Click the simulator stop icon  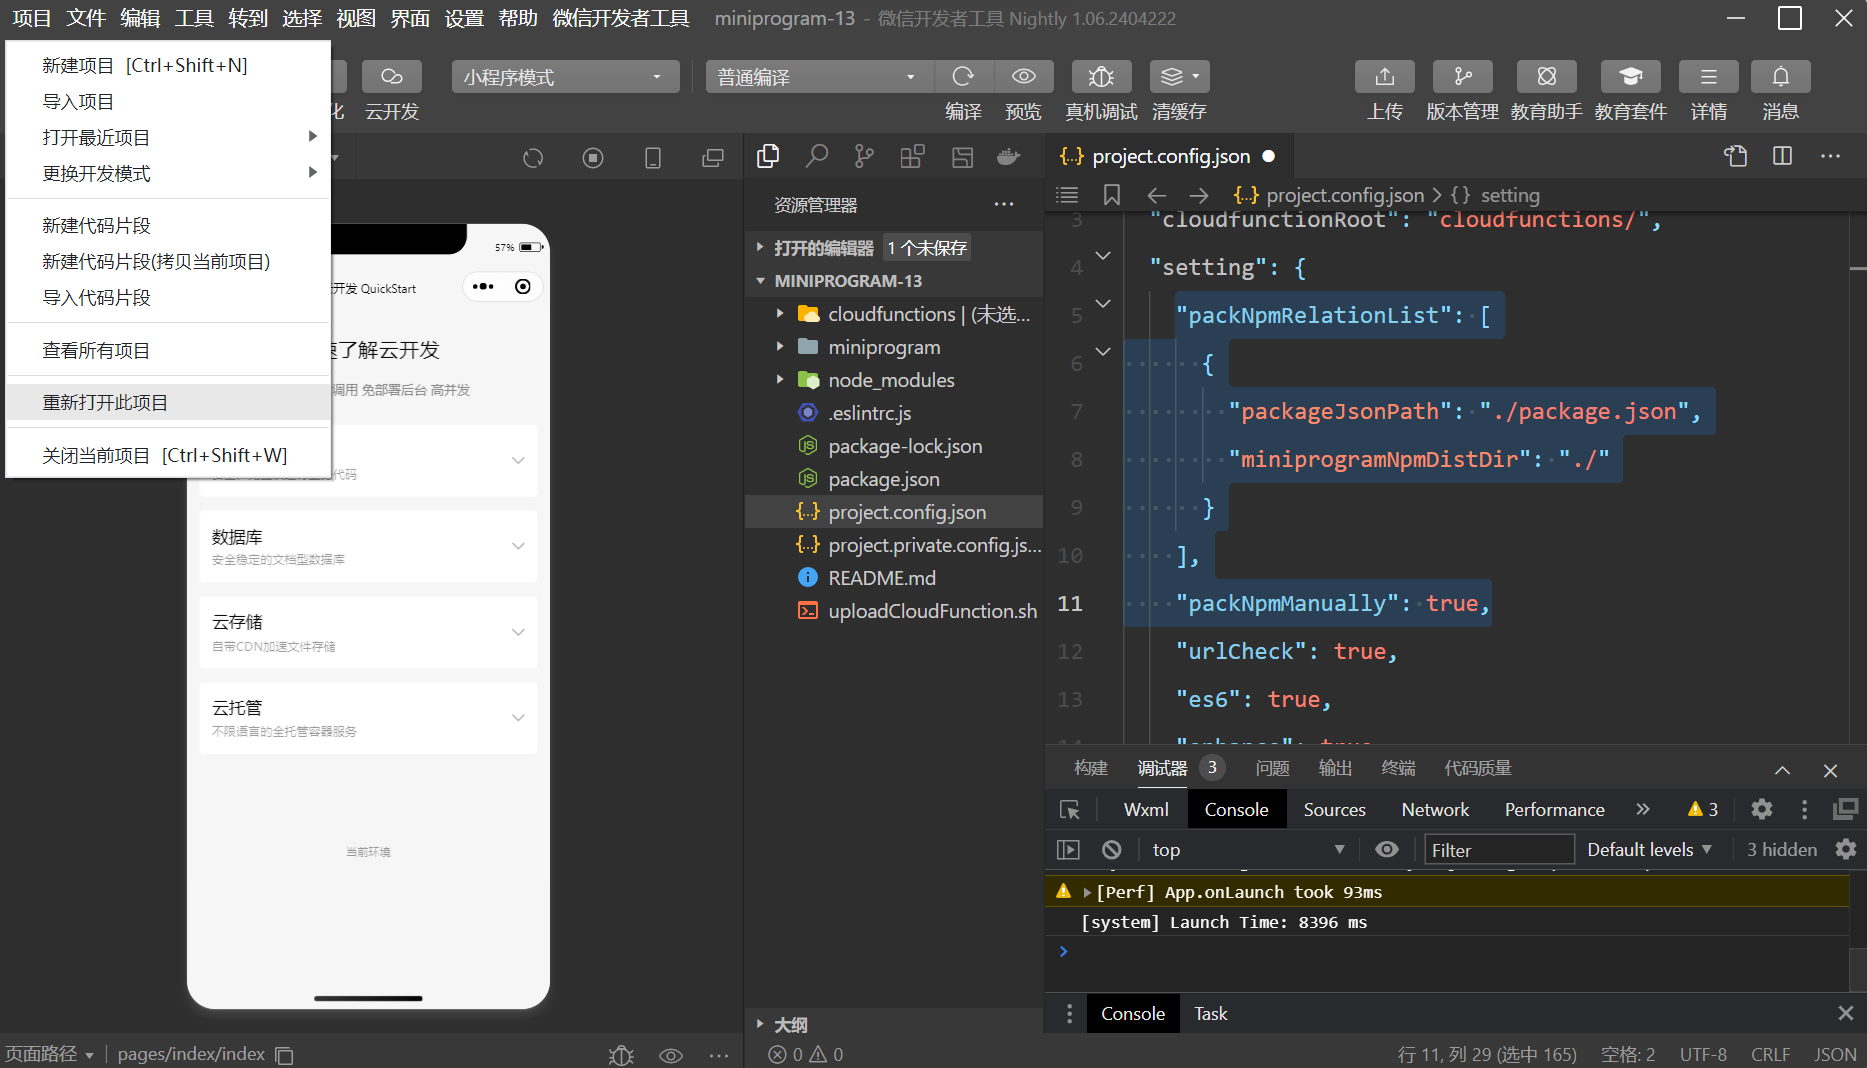(593, 158)
